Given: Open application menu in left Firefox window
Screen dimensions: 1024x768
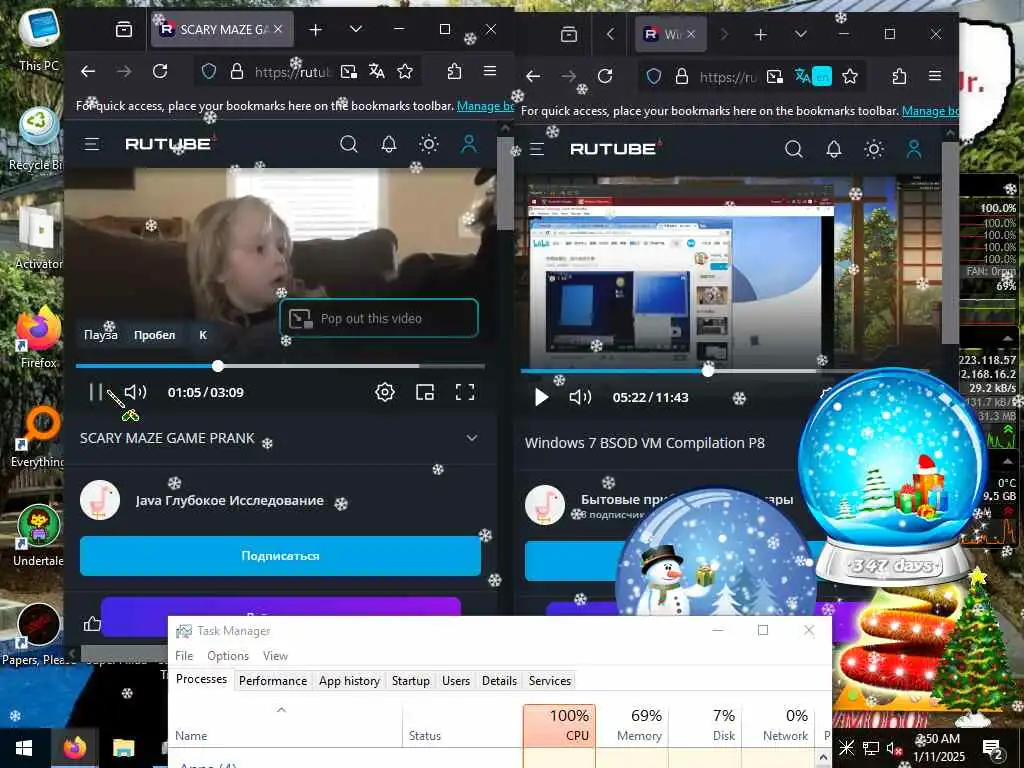Looking at the screenshot, I should pos(490,71).
